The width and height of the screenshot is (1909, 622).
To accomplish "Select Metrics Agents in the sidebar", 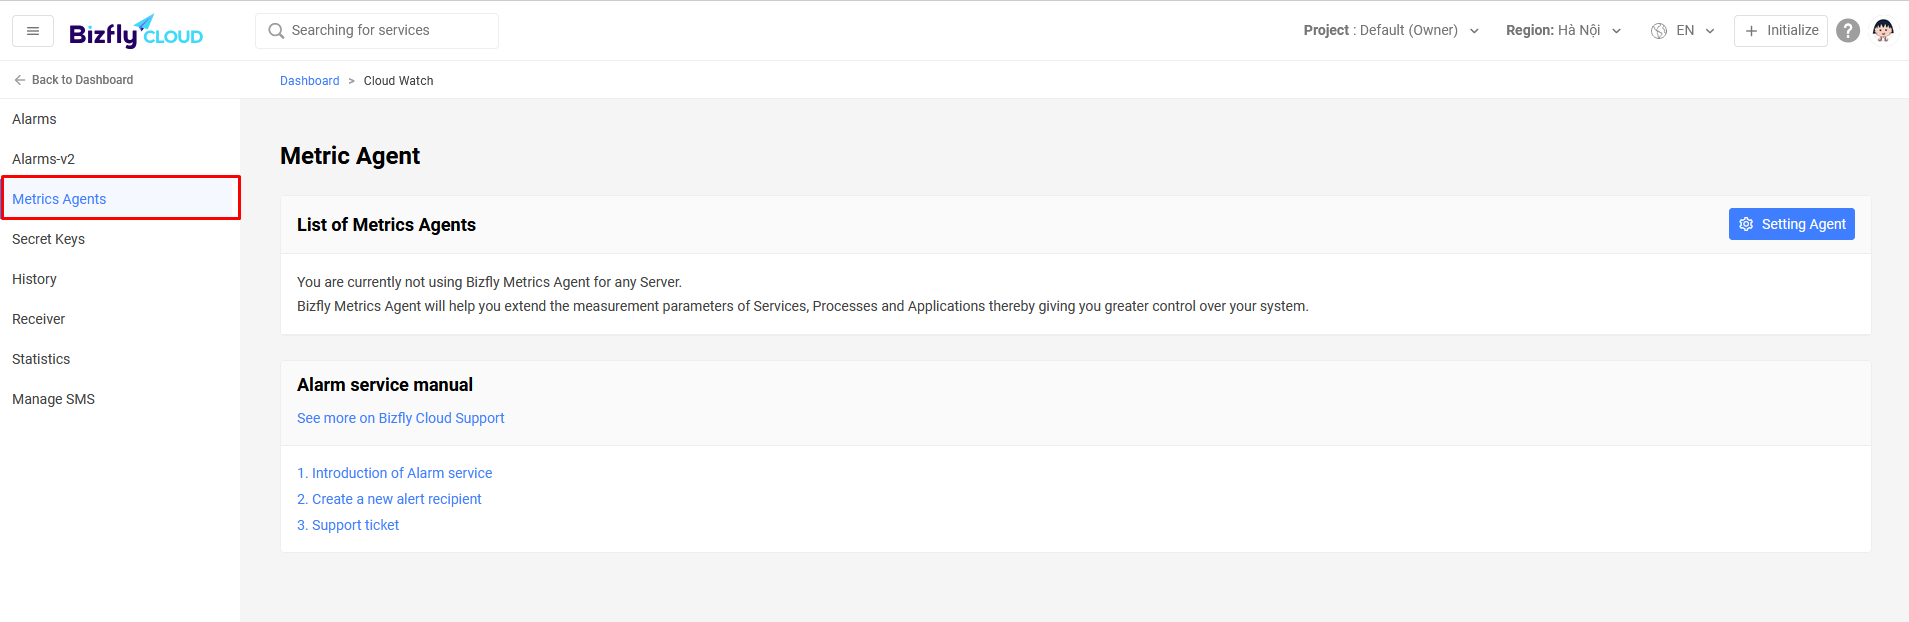I will tap(120, 198).
